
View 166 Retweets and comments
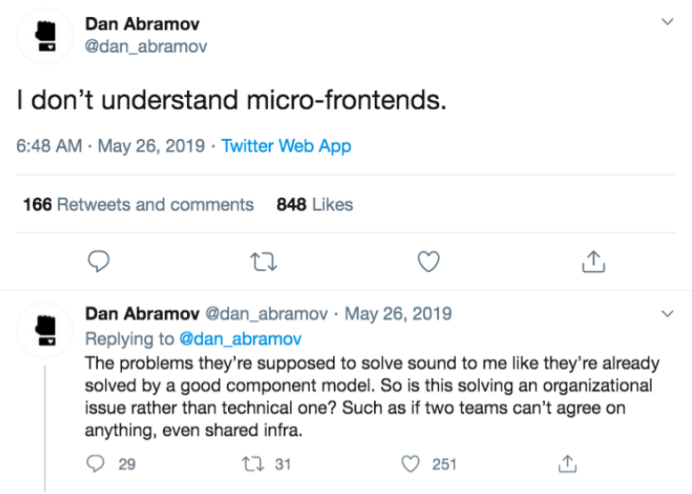(x=138, y=204)
